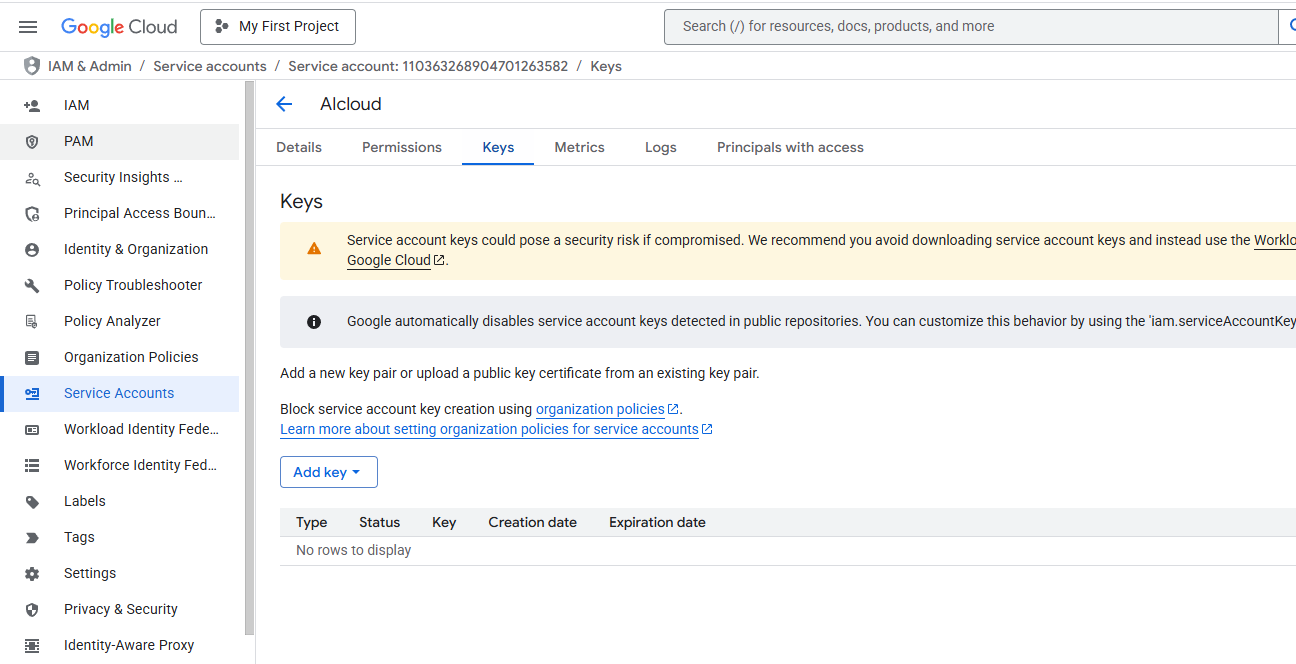Viewport: 1296px width, 664px height.
Task: Open Learn more about setting organization policies link
Action: (489, 429)
